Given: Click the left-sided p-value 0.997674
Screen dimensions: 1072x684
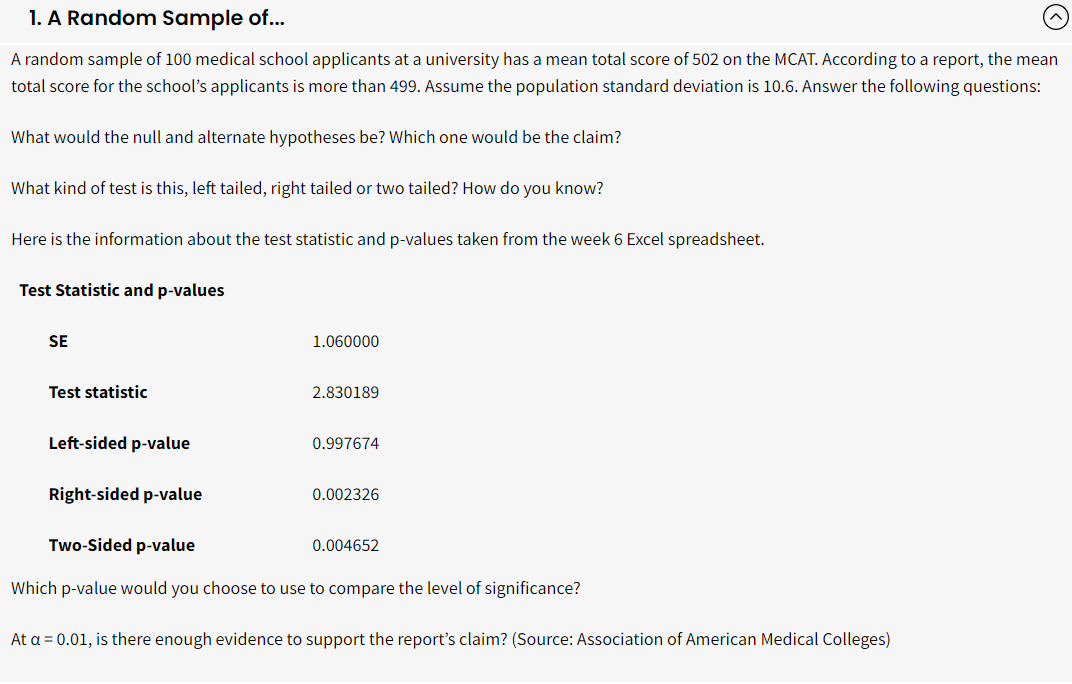Looking at the screenshot, I should [x=343, y=443].
